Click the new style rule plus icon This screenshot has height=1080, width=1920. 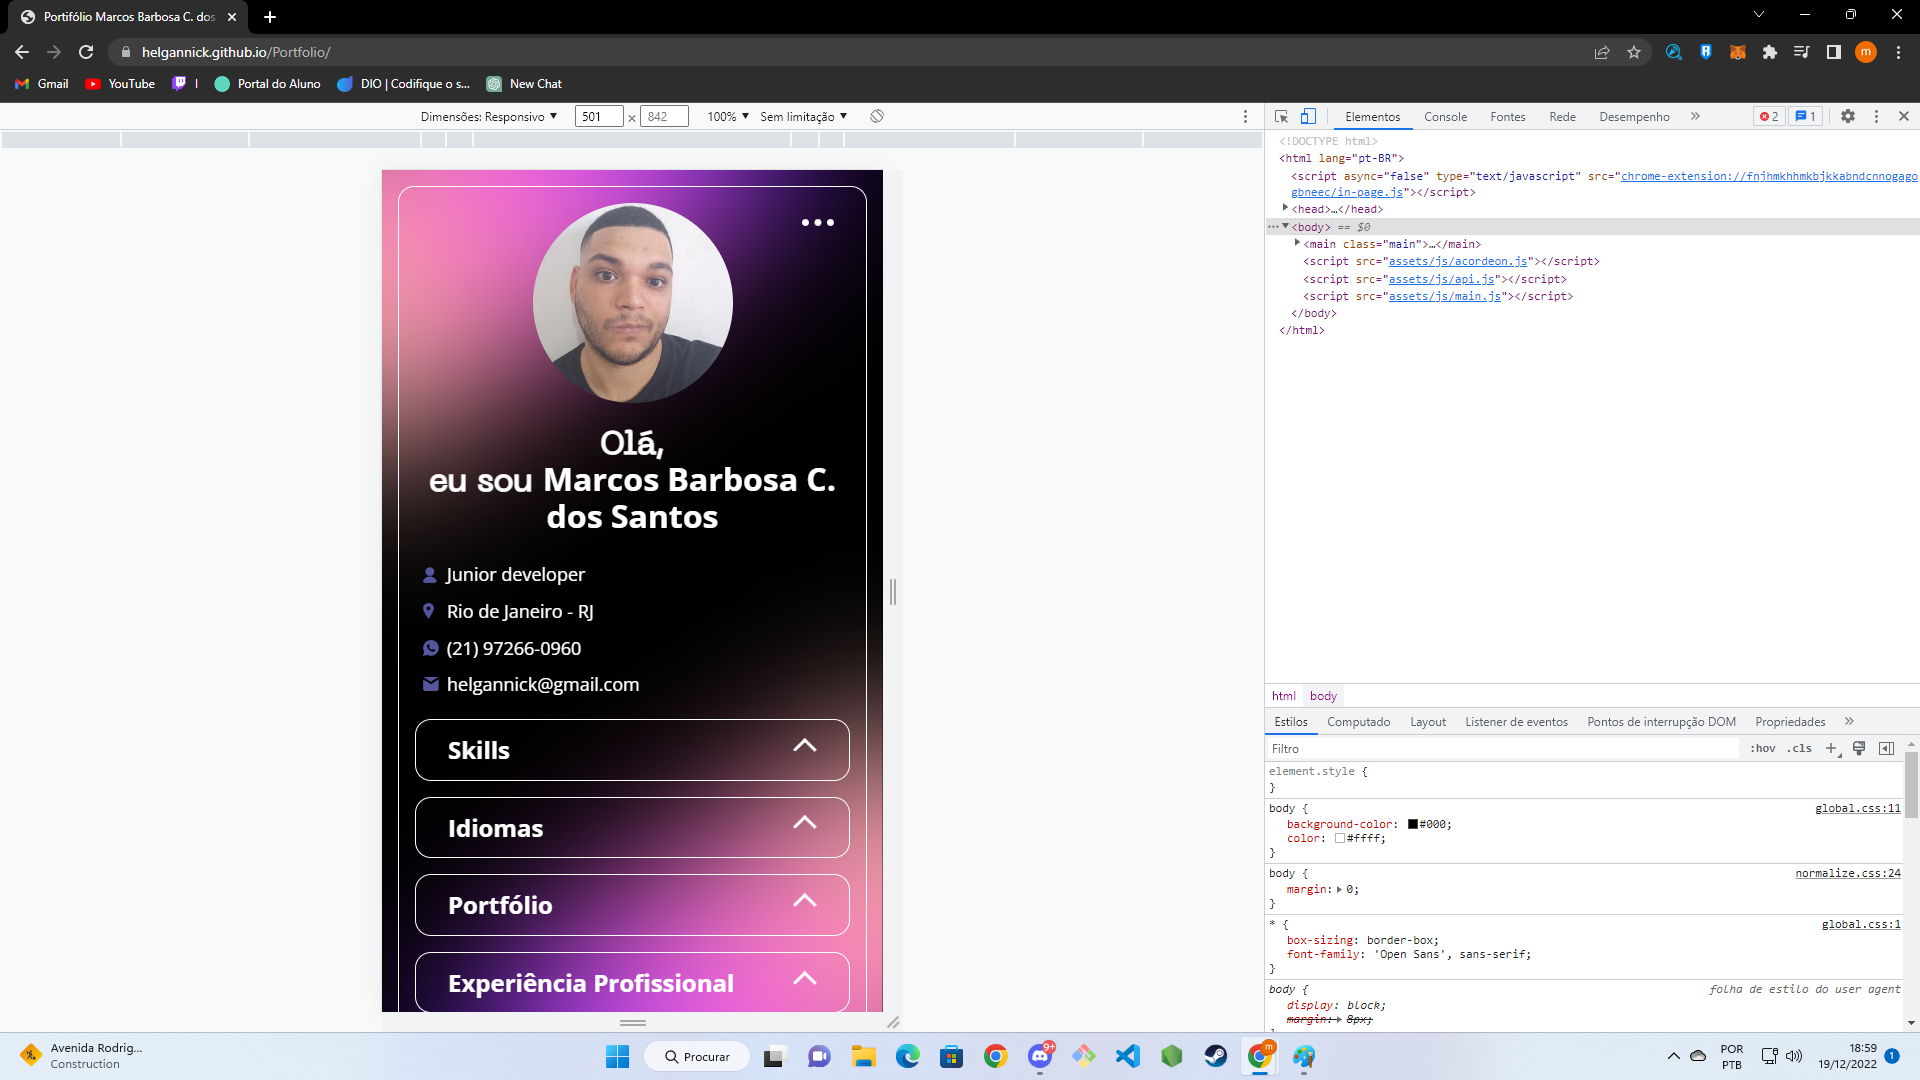point(1832,749)
